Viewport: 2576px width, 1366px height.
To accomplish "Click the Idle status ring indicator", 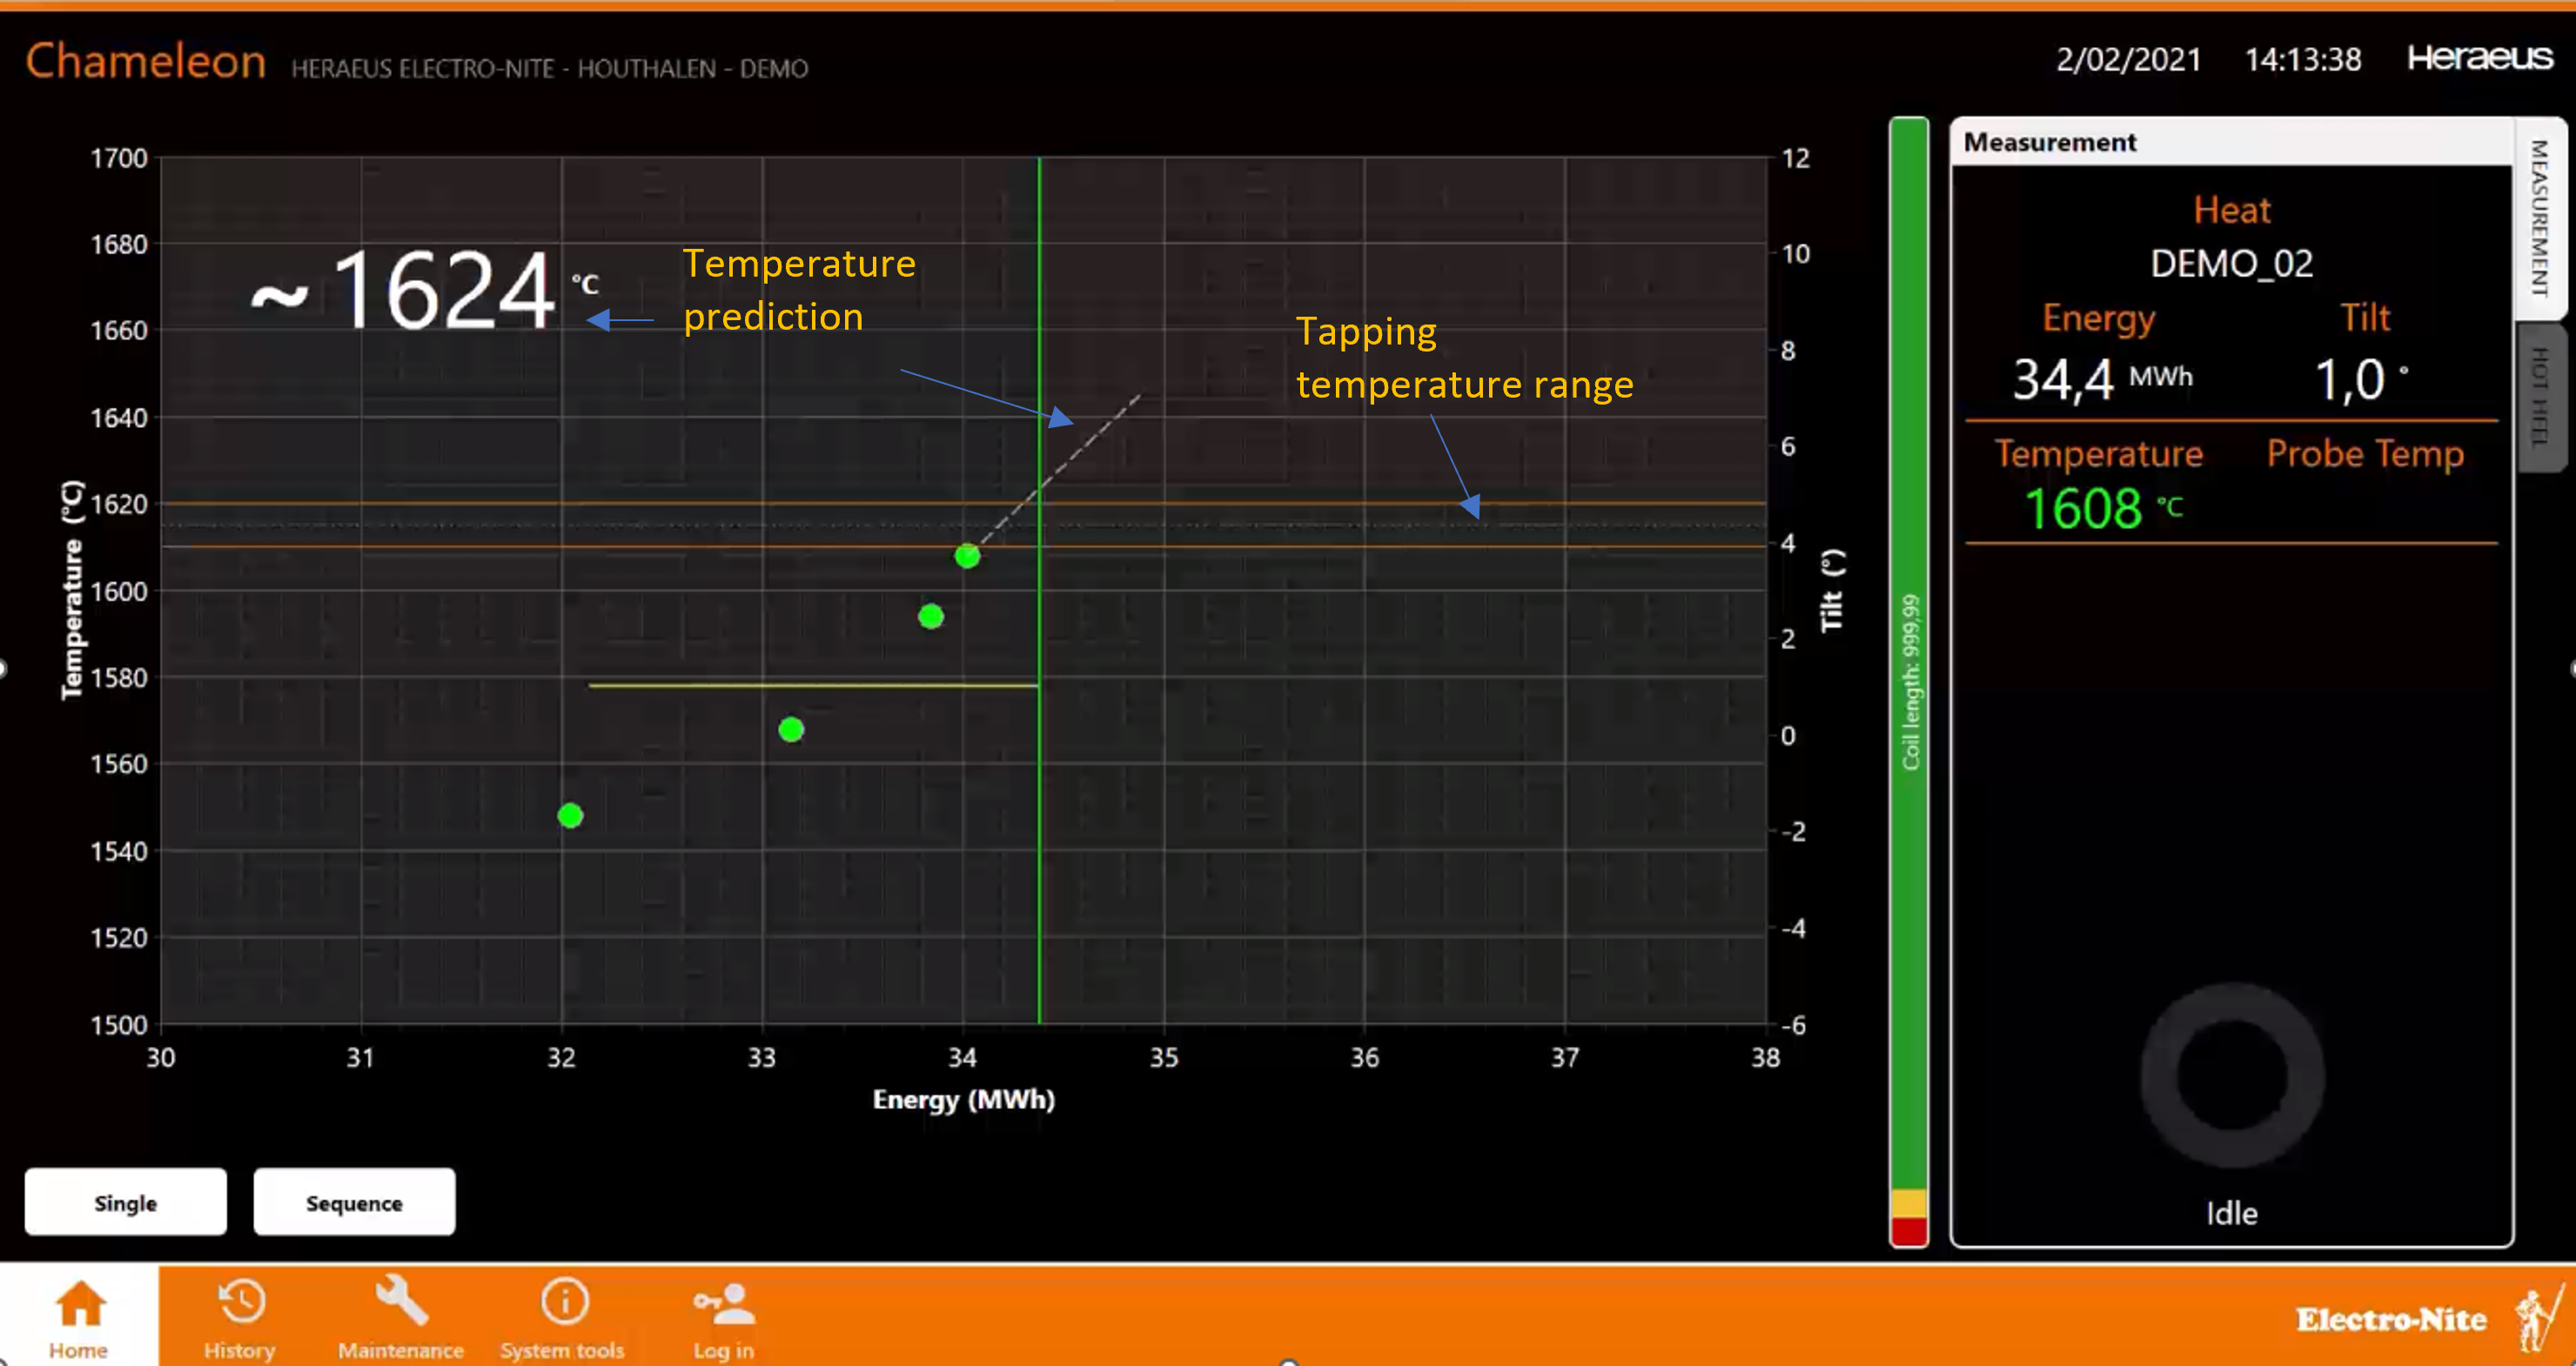I will coord(2231,1076).
